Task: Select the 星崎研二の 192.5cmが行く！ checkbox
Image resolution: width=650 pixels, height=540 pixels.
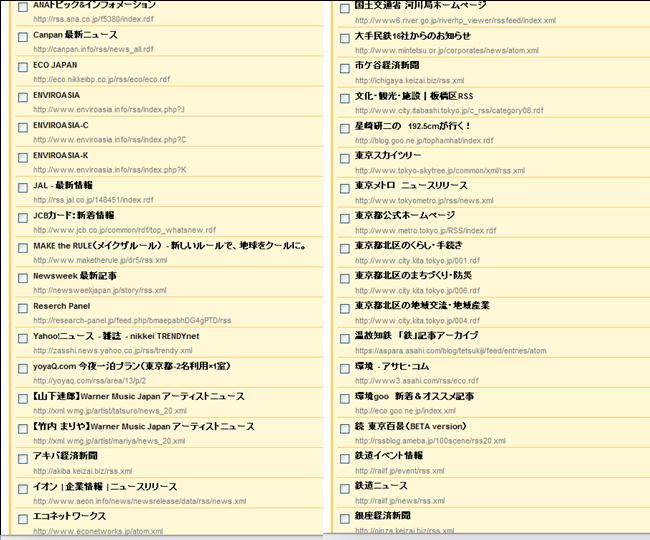Action: pos(345,128)
